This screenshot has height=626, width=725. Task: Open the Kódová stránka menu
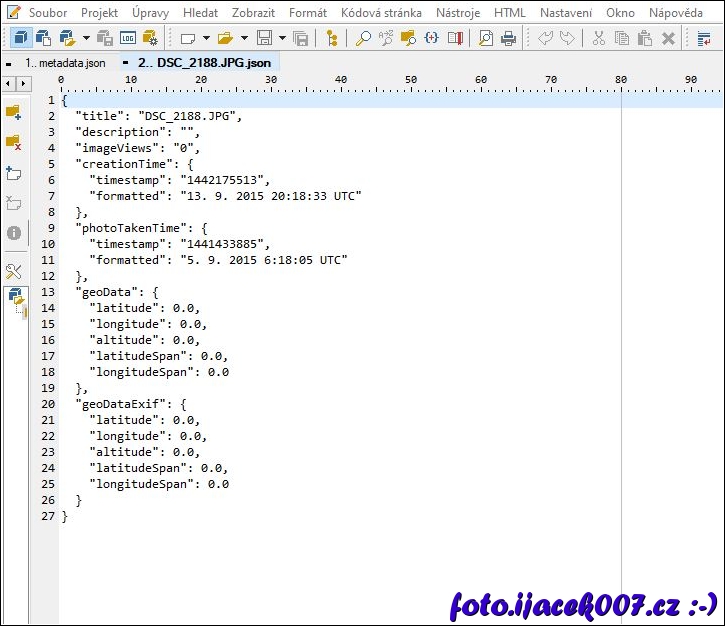tap(381, 13)
